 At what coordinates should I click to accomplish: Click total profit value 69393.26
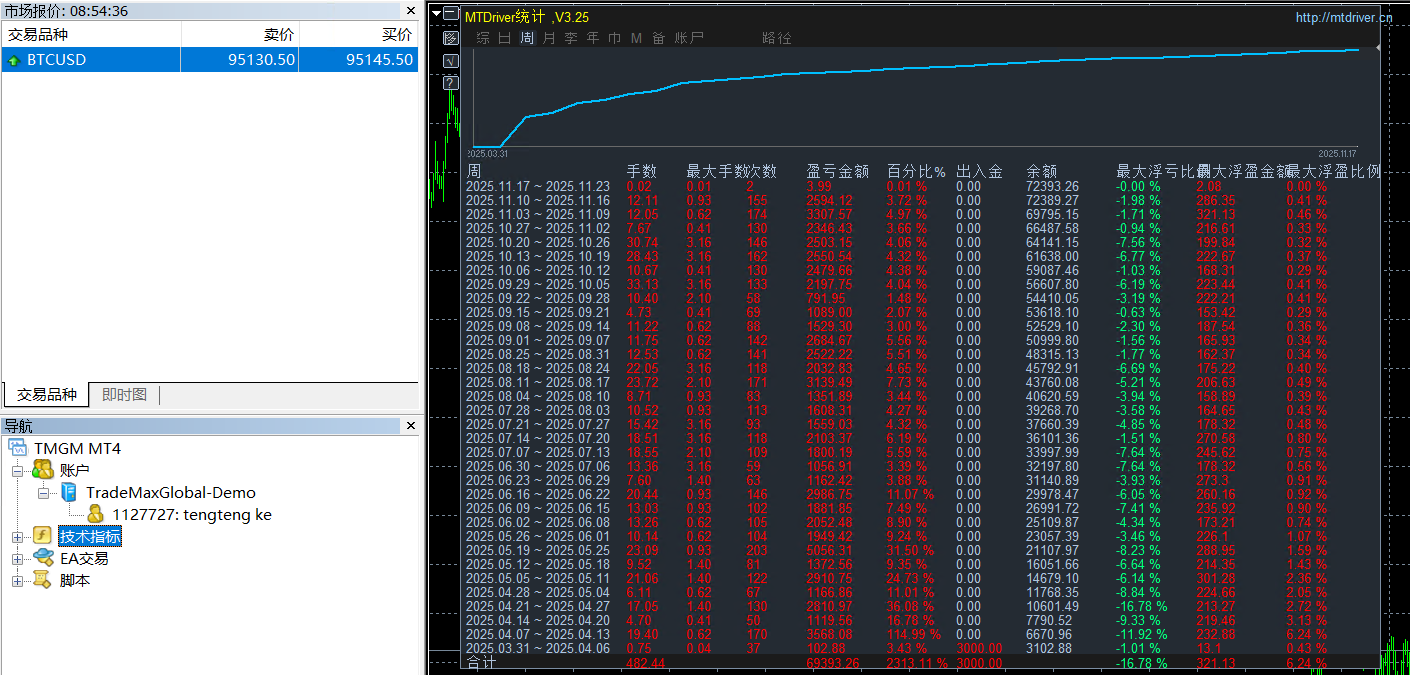click(x=833, y=662)
